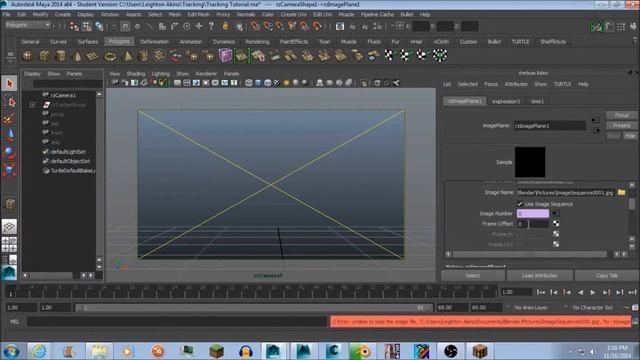Image resolution: width=640 pixels, height=360 pixels.
Task: Click the Select button at bottom
Action: pyautogui.click(x=472, y=276)
